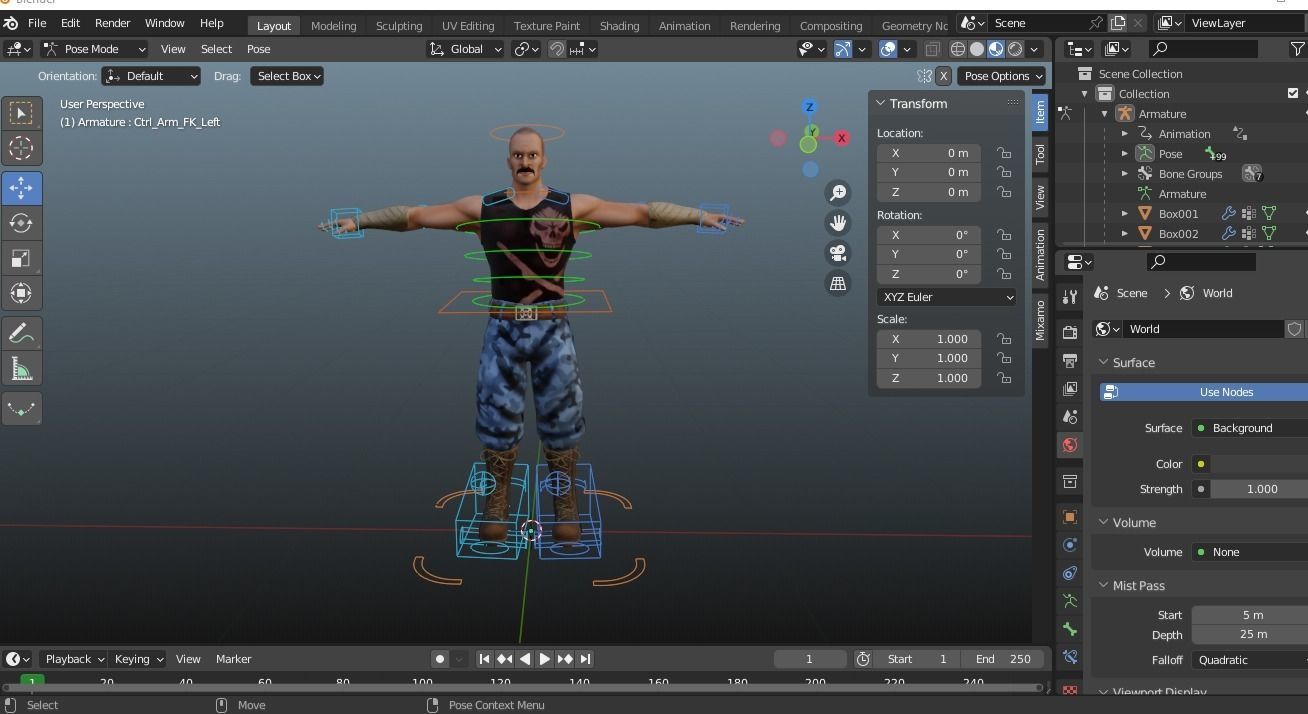Toggle the camera view icon
1308x714 pixels.
coord(838,253)
